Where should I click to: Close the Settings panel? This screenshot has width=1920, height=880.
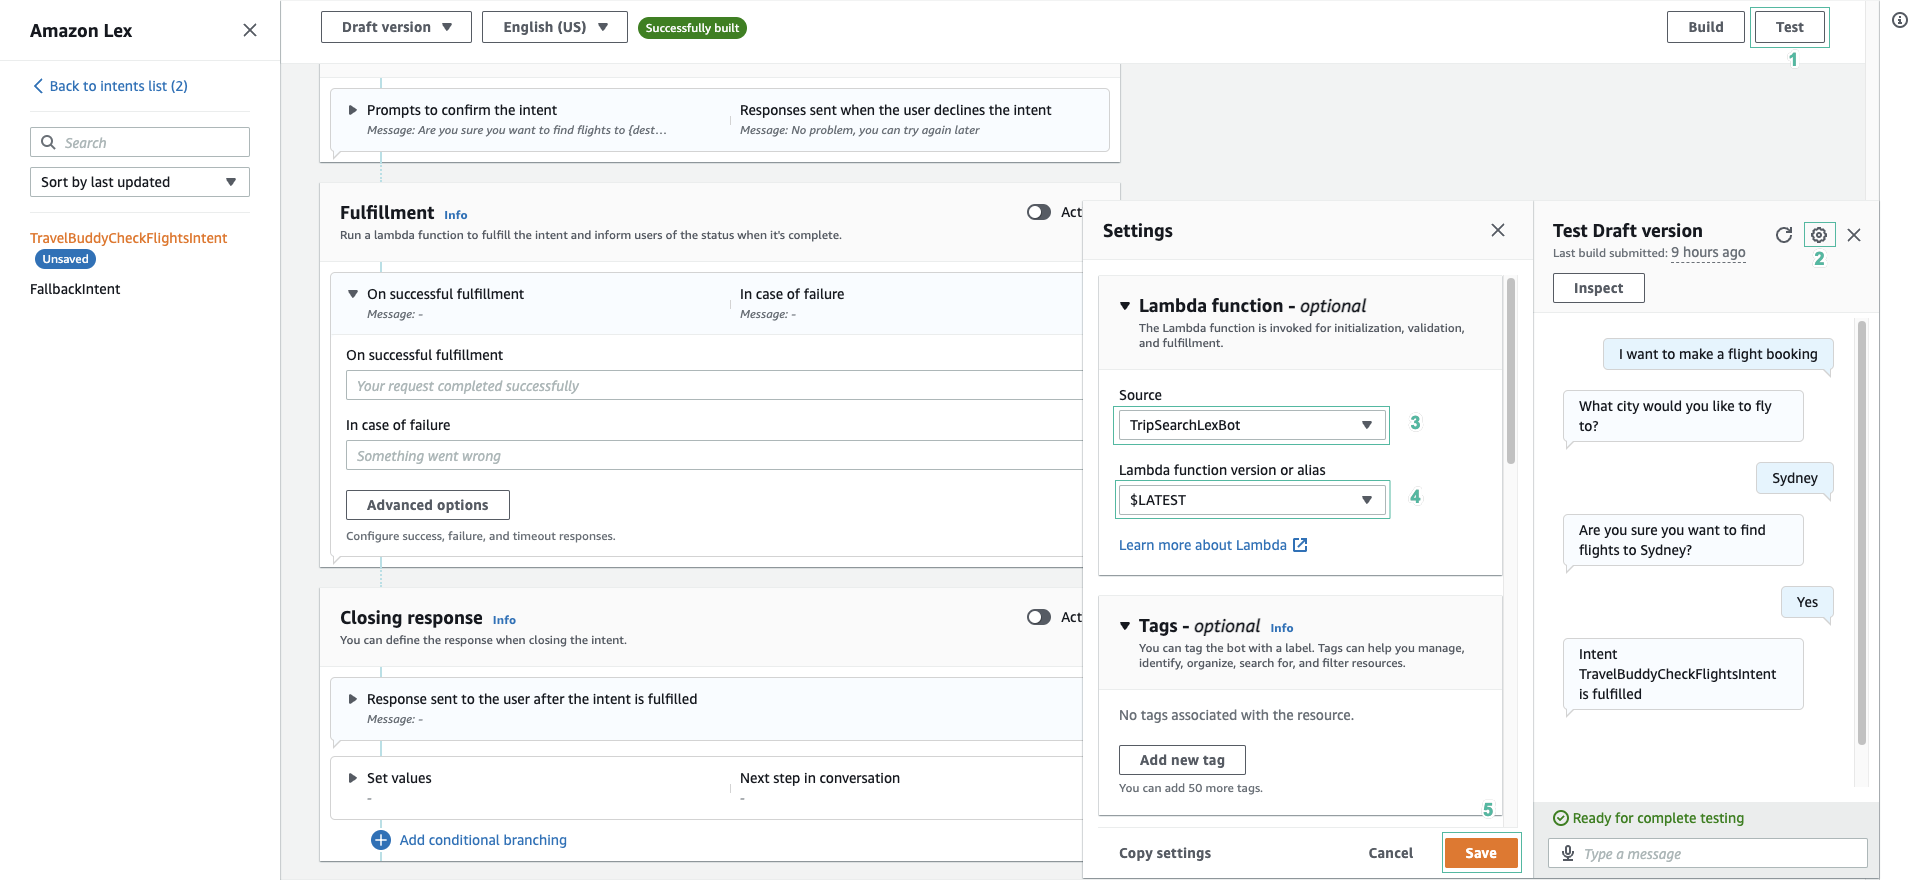pos(1498,230)
